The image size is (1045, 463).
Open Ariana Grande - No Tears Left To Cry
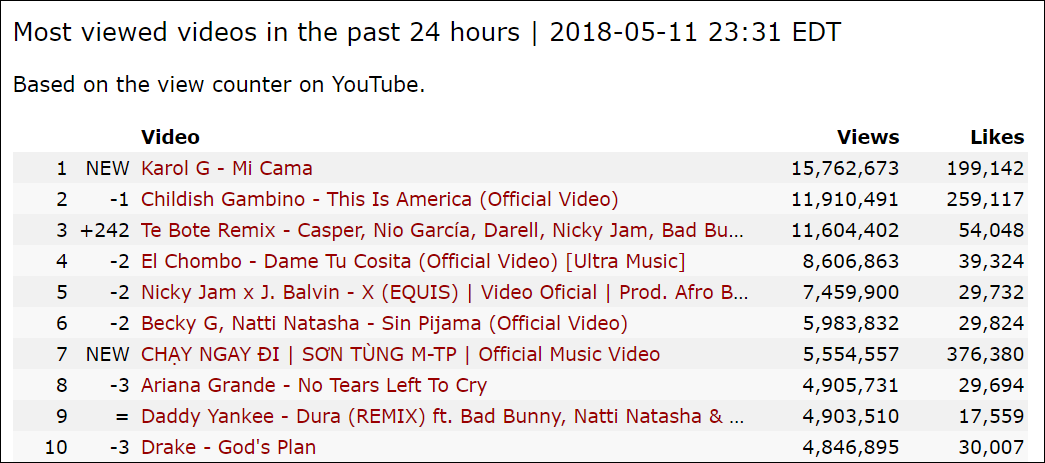(314, 385)
